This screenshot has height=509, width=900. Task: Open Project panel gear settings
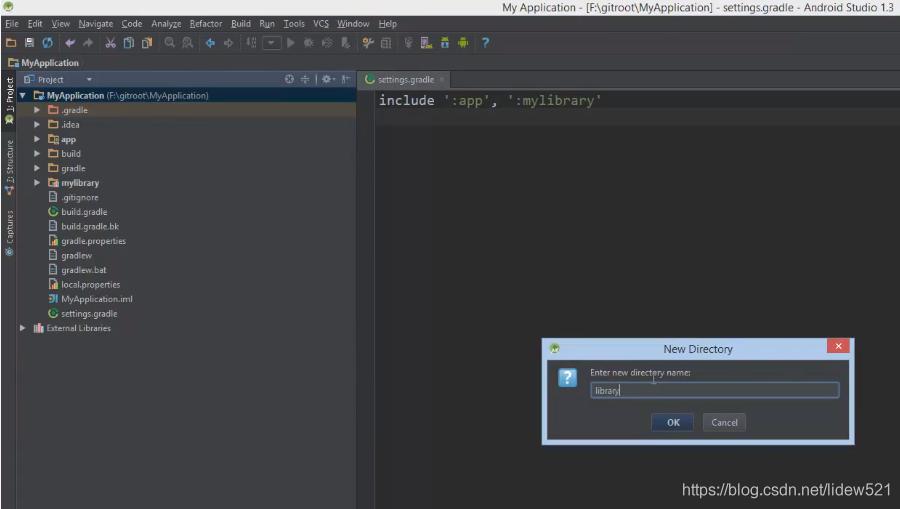click(328, 79)
